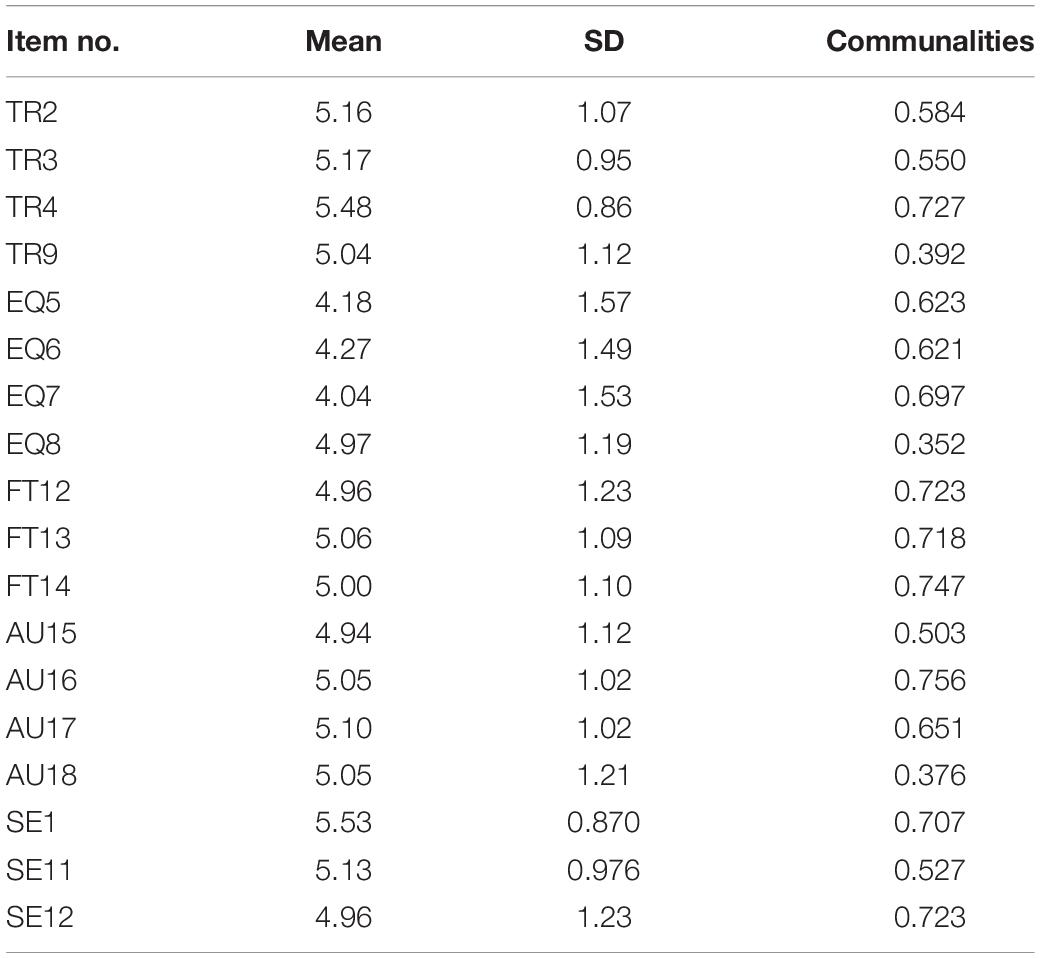Image resolution: width=1040 pixels, height=958 pixels.
Task: Click the Item no. column header
Action: tap(62, 42)
